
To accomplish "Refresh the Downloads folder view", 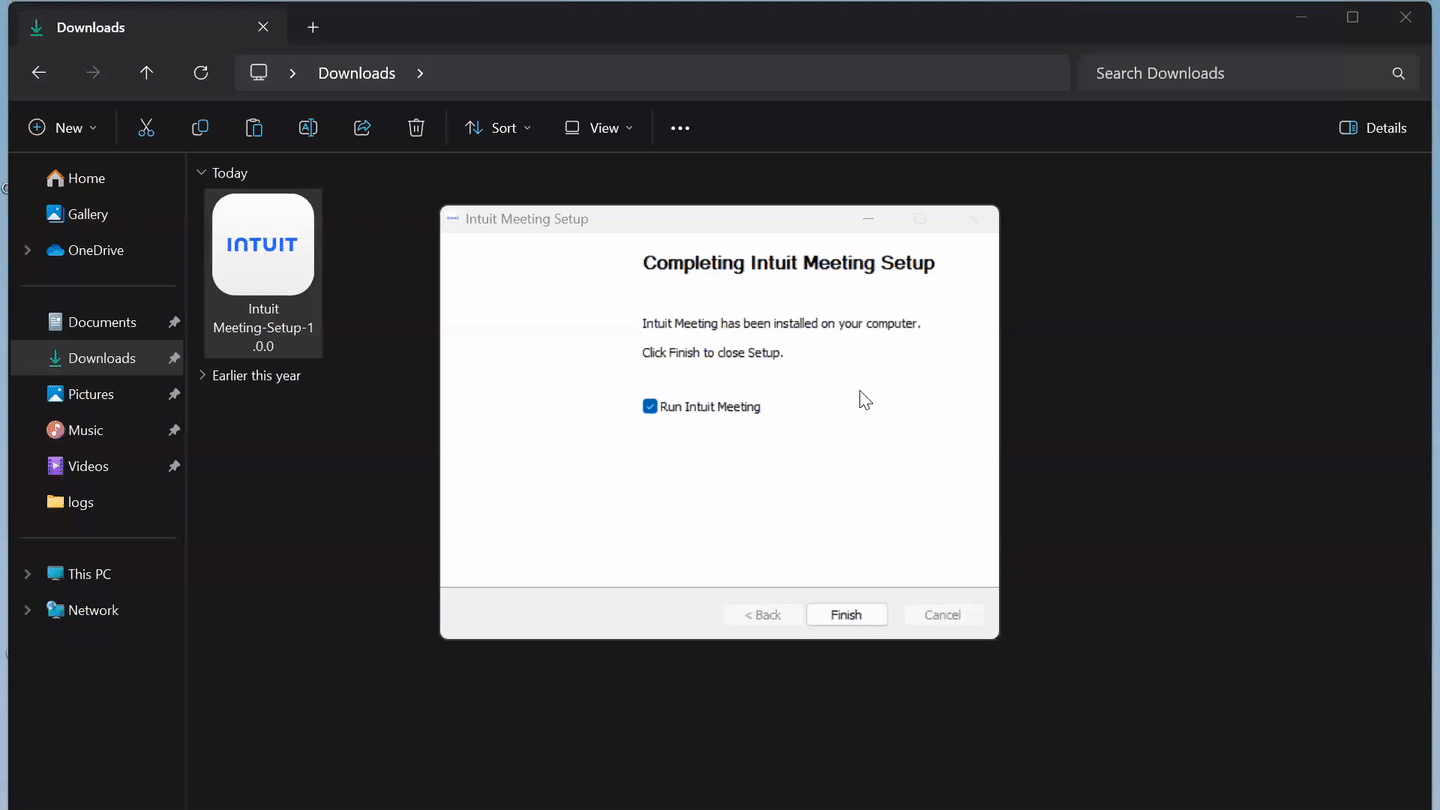I will (x=201, y=73).
